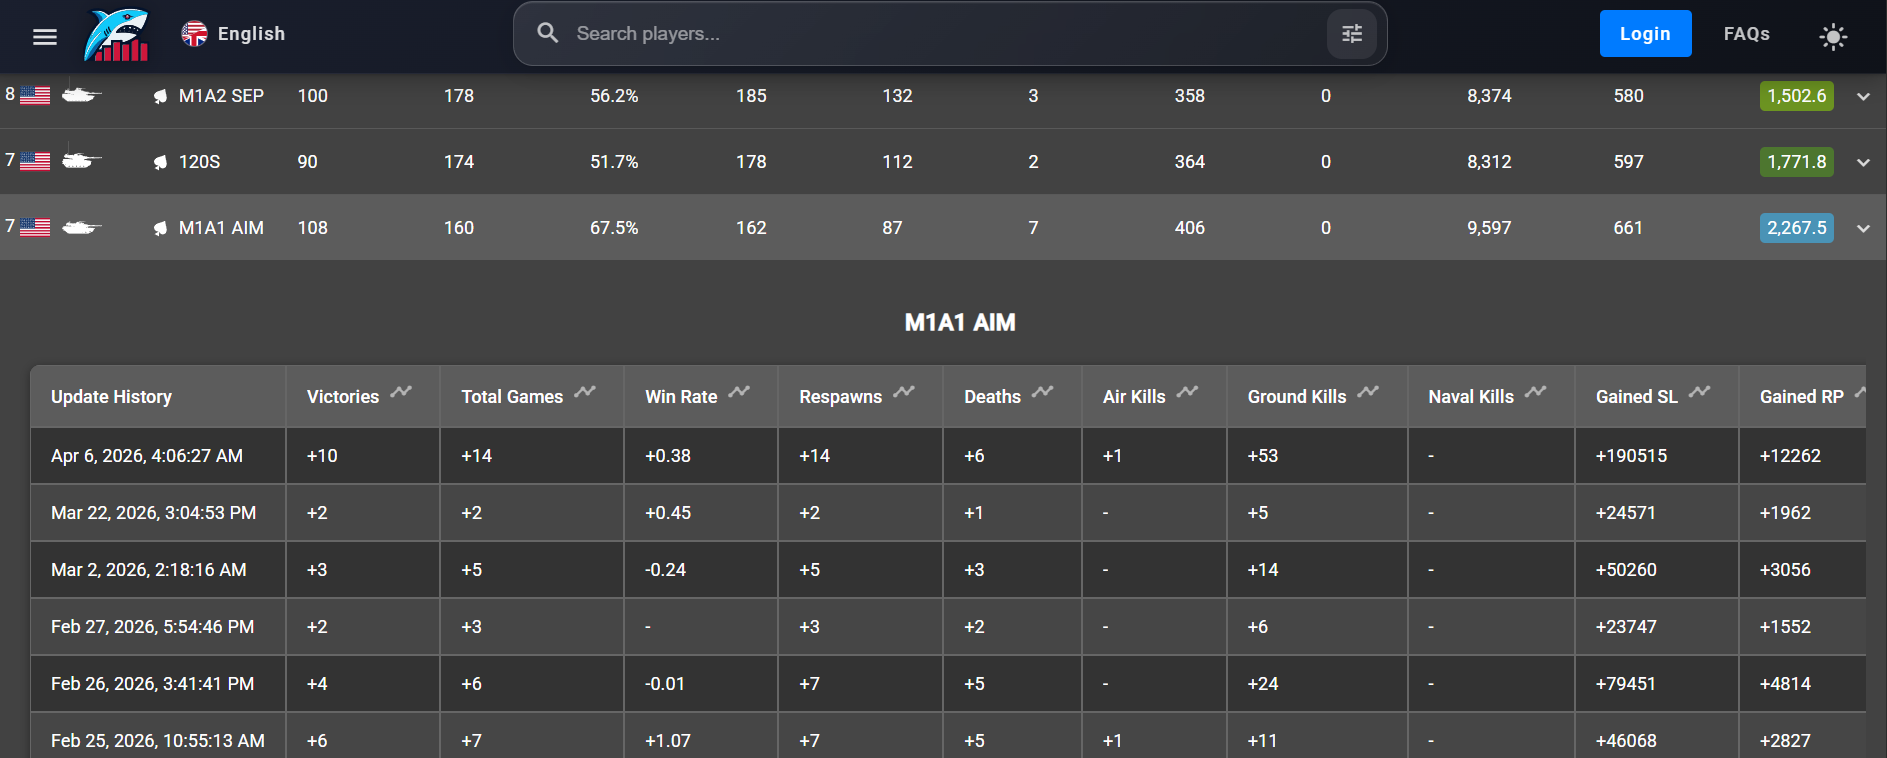This screenshot has width=1887, height=758.
Task: Click the Mar 22, 2026, 3:04:53 PM entry
Action: 153,513
